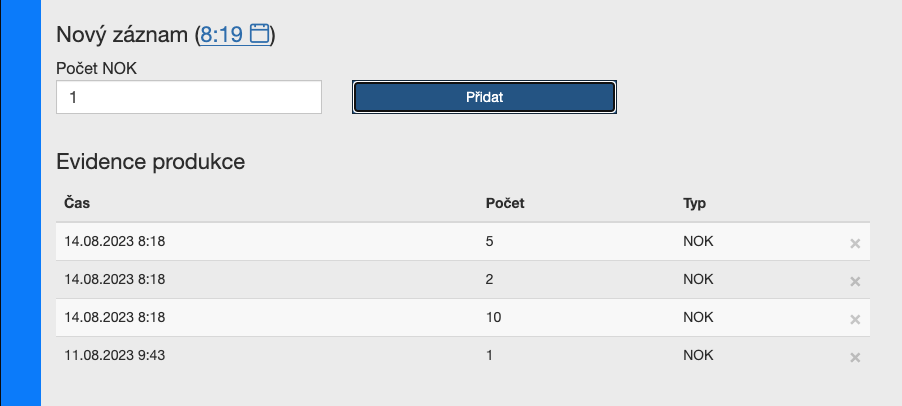This screenshot has height=406, width=902.
Task: Click the Nový záznam heading text
Action: click(122, 35)
